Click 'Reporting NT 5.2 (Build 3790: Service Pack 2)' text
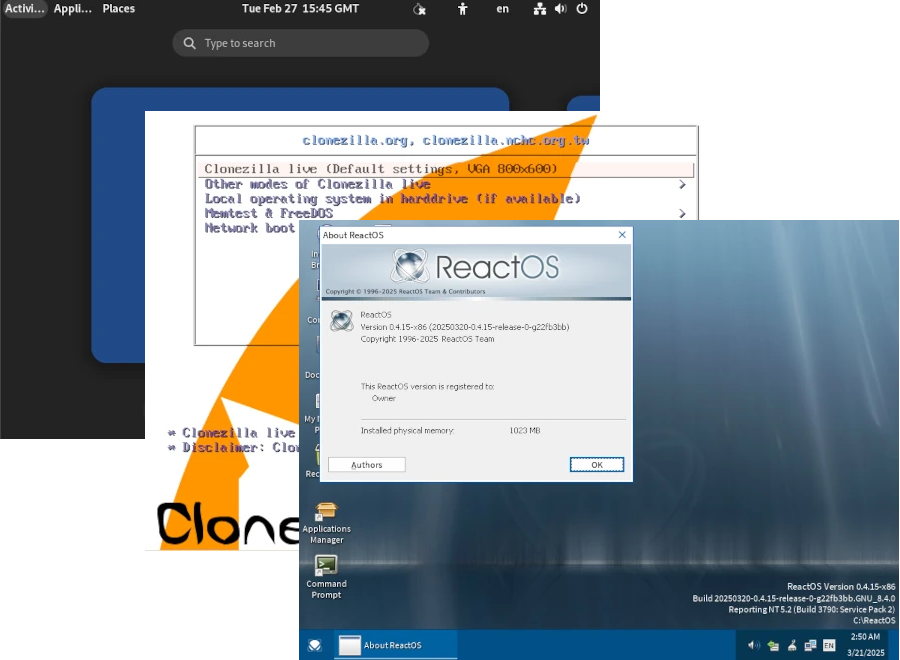 coord(812,609)
